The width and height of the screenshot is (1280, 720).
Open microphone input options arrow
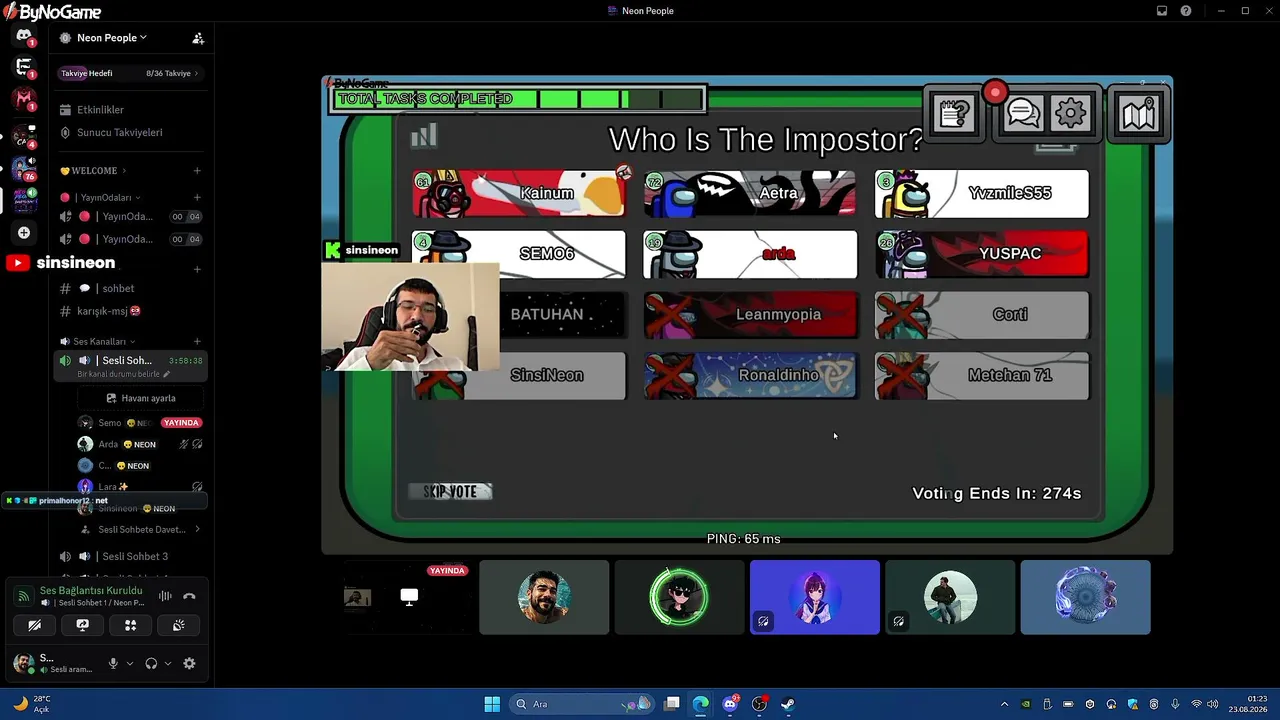click(x=130, y=664)
